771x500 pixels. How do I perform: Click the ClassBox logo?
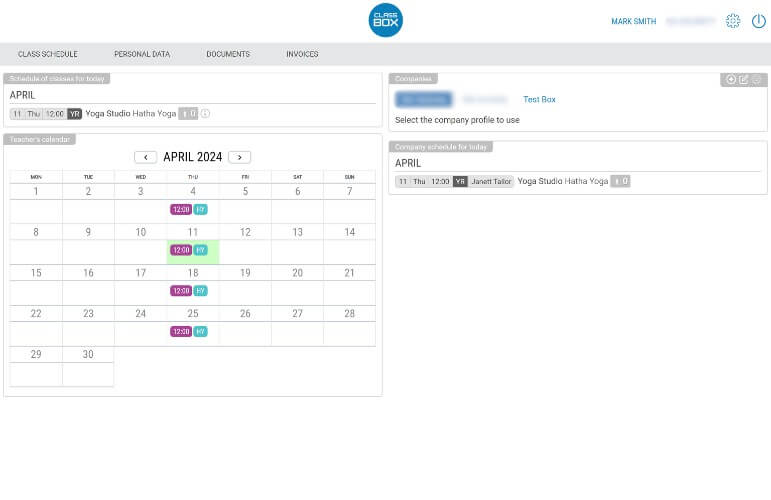pyautogui.click(x=386, y=20)
